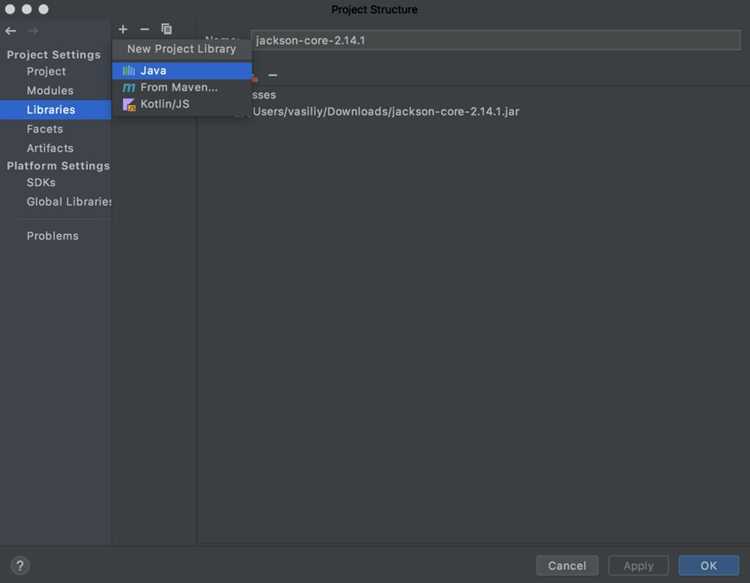The width and height of the screenshot is (750, 583).
Task: Click the Project Settings heading
Action: [54, 55]
